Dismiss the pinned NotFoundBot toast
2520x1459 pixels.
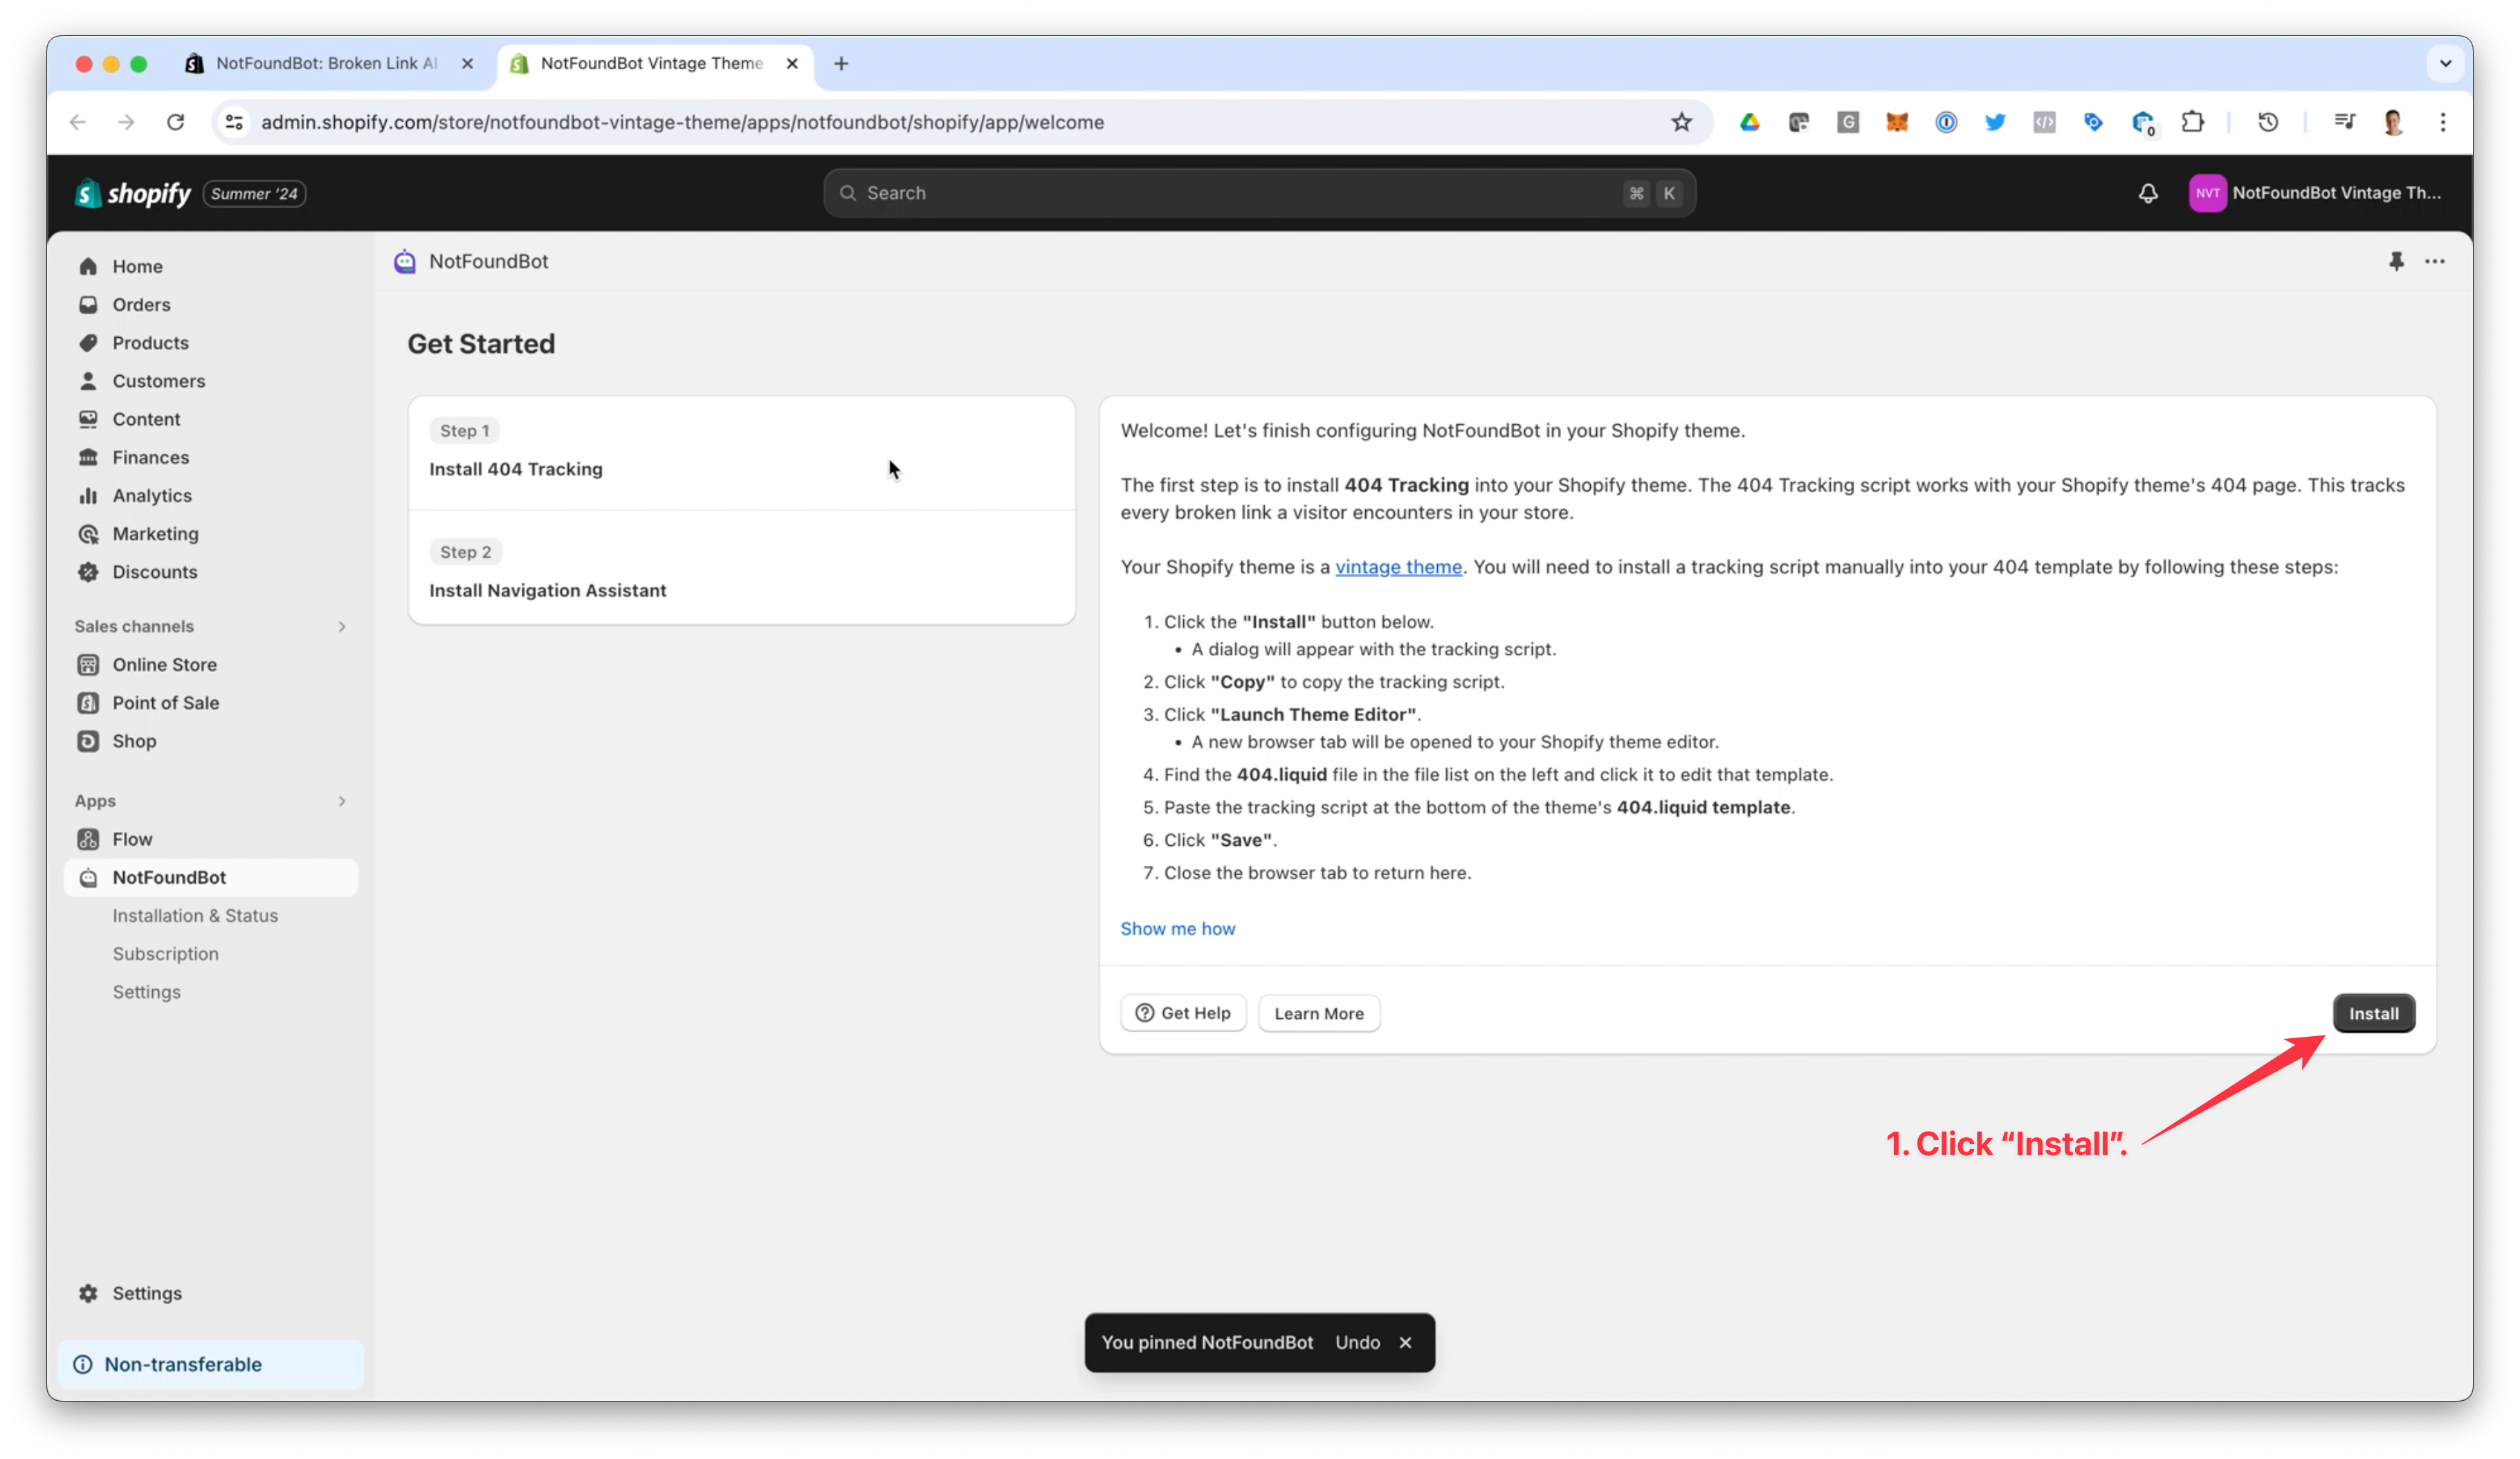[x=1406, y=1342]
